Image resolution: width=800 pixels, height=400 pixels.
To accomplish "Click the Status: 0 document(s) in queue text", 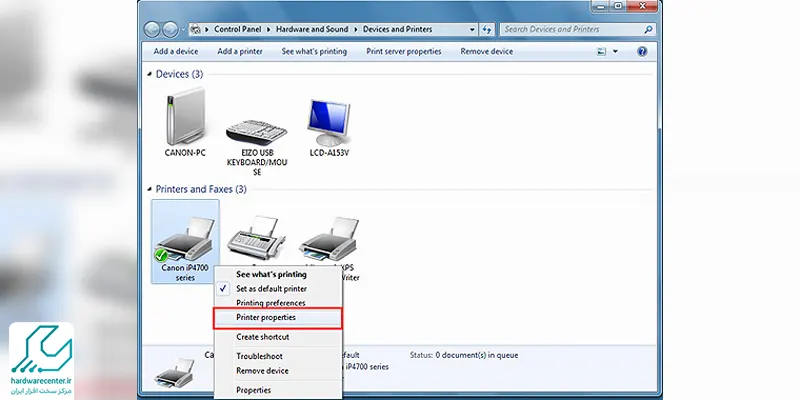I will 464,355.
